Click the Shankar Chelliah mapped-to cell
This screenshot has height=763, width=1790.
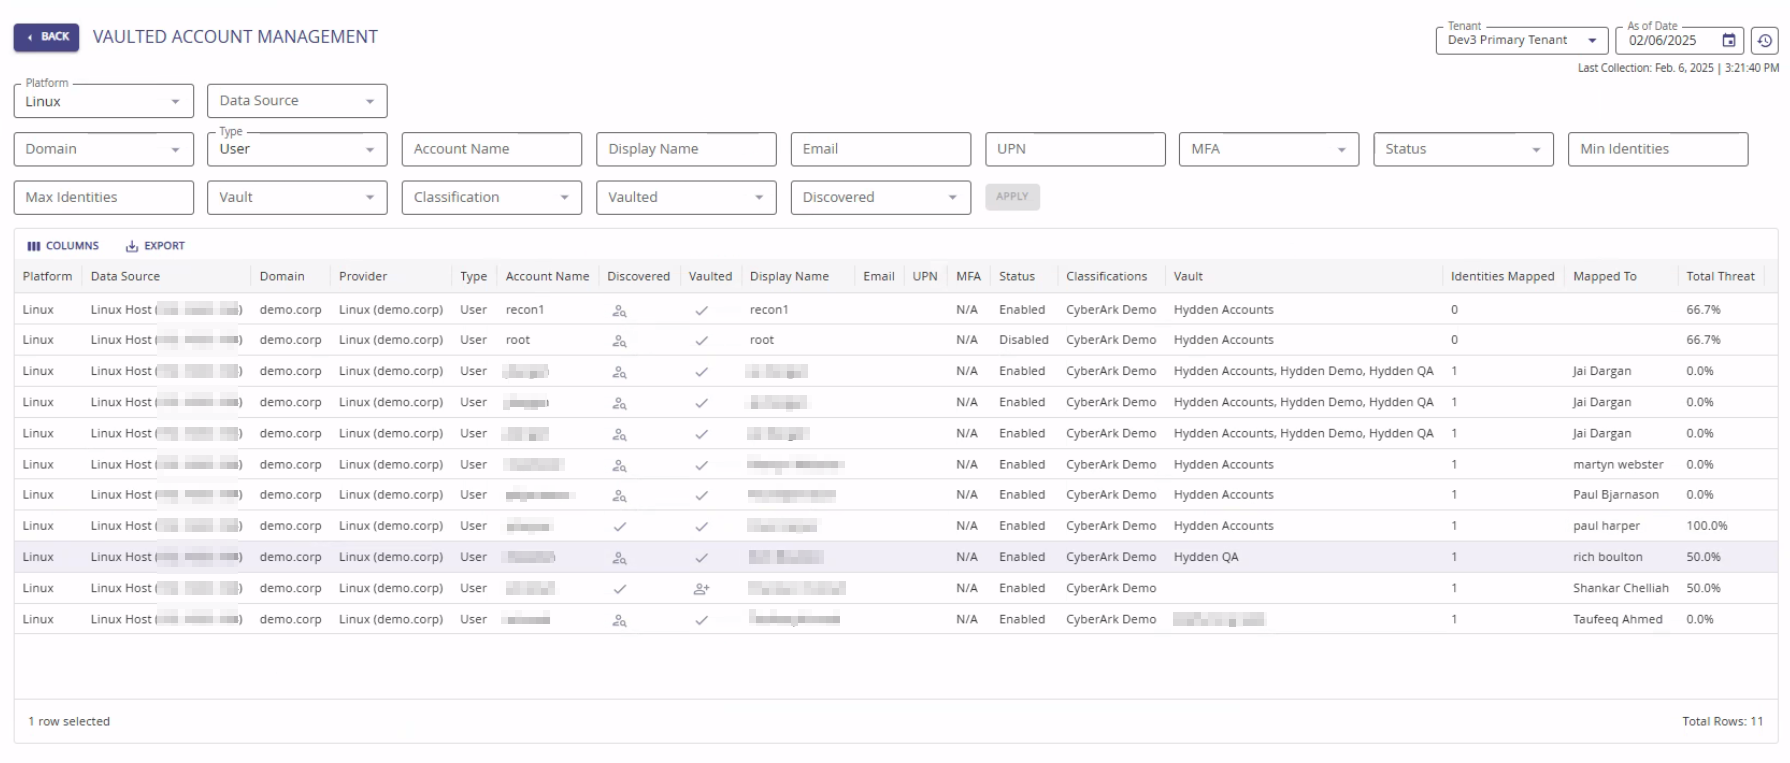click(x=1621, y=588)
